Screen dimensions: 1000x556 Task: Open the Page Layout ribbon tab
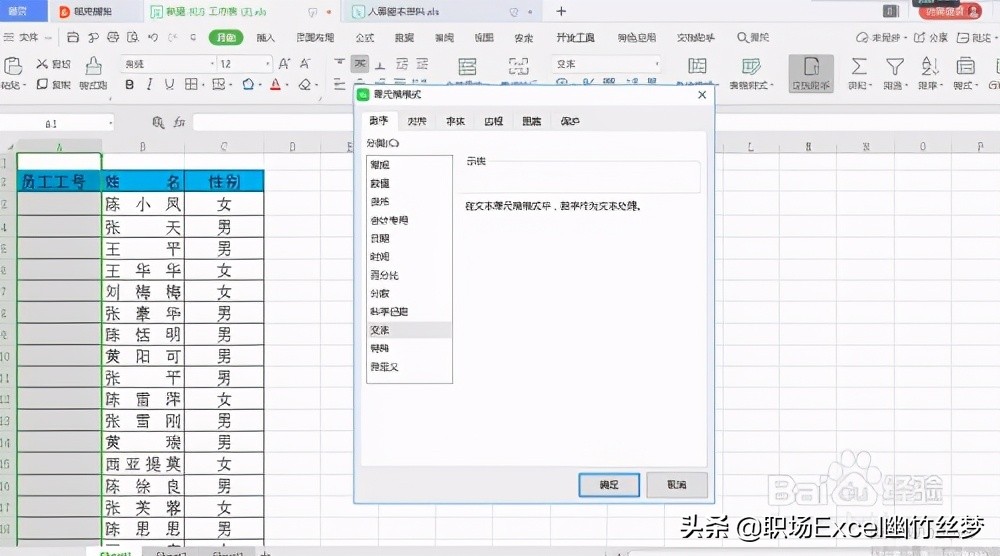coord(315,38)
